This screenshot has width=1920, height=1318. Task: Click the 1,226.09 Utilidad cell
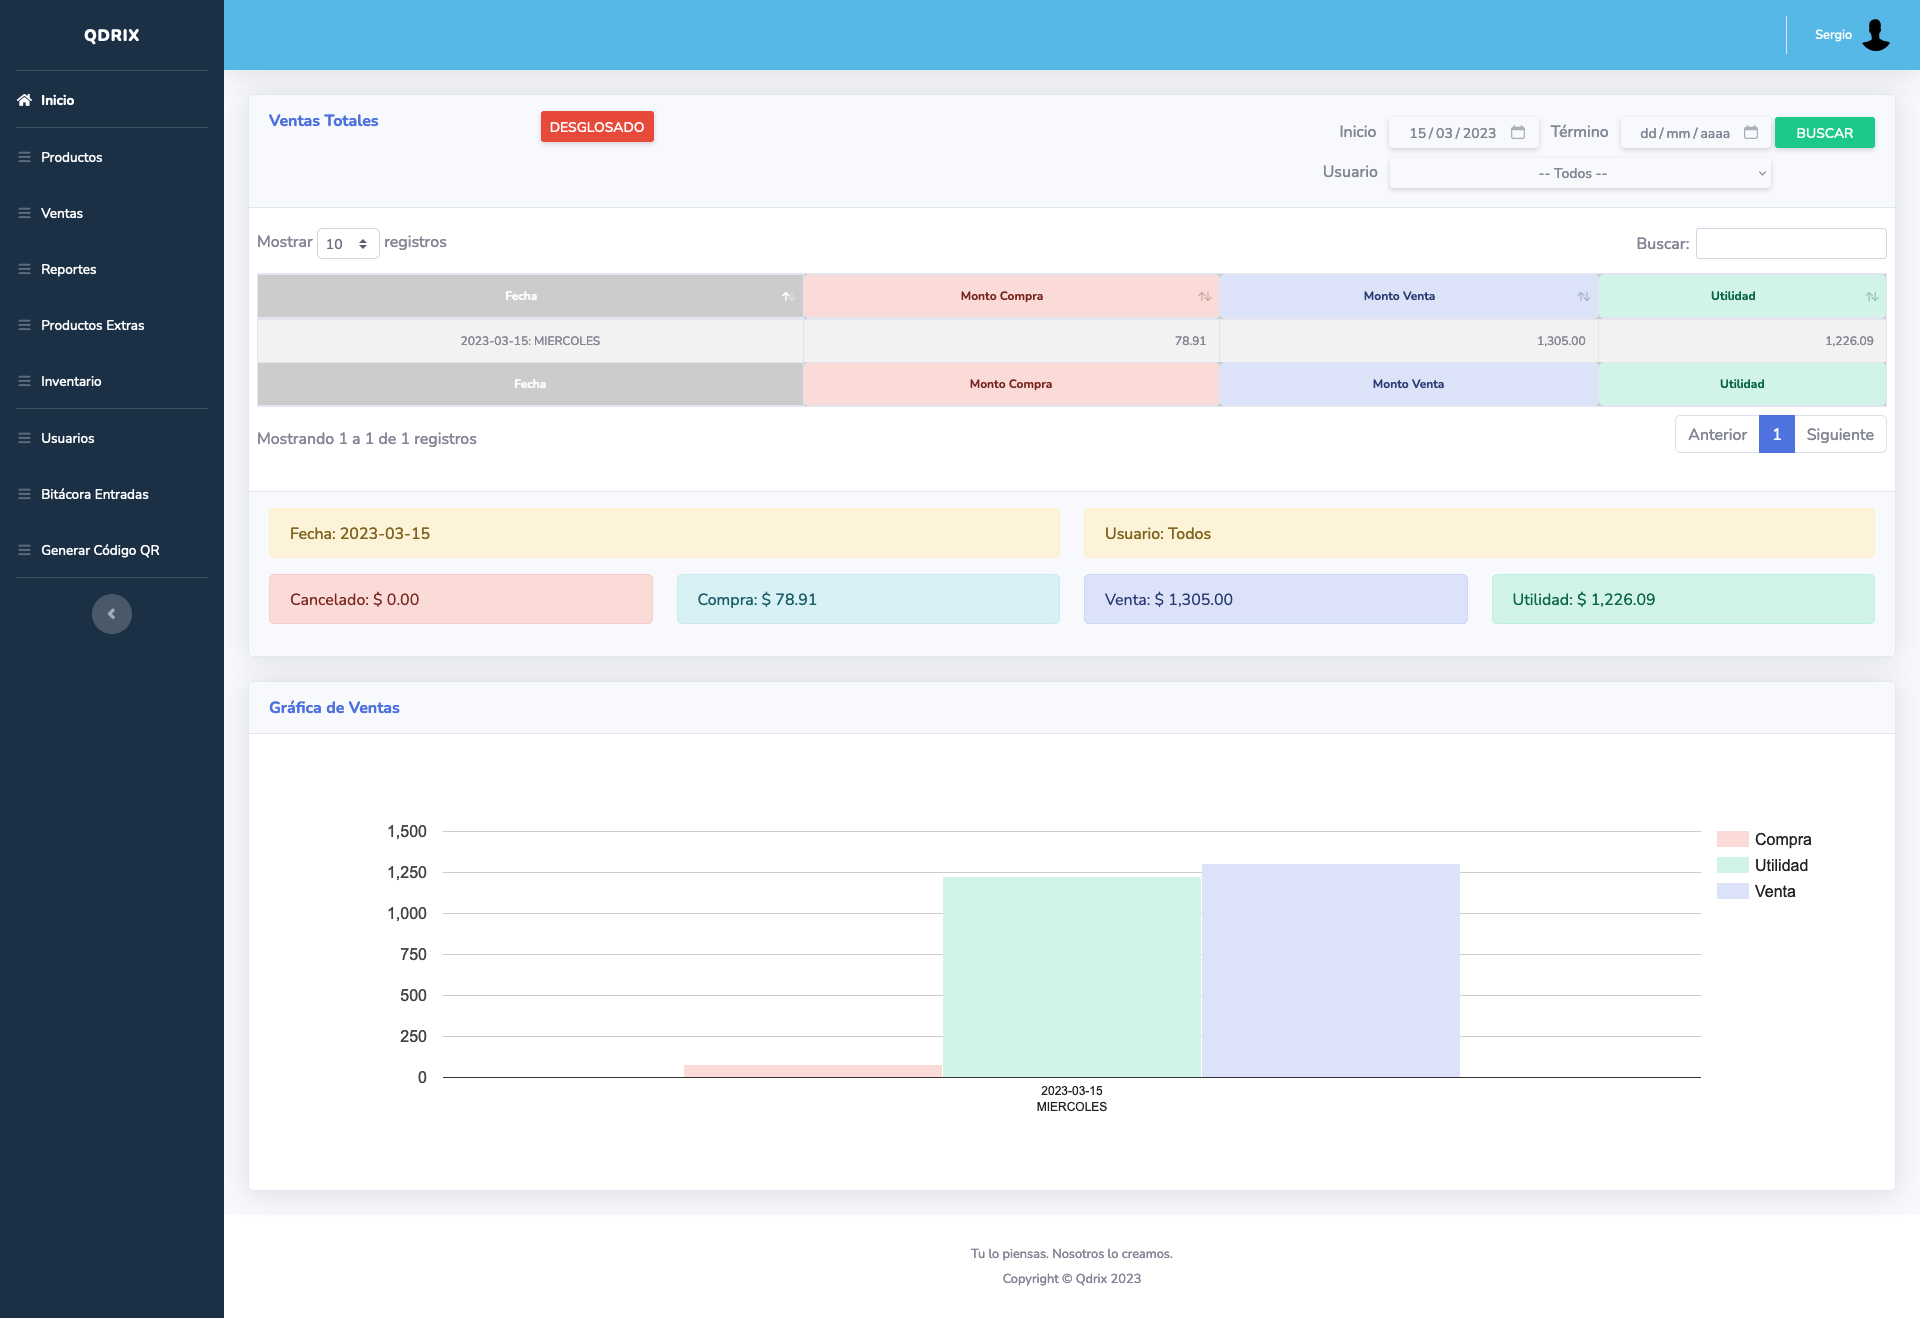1742,341
